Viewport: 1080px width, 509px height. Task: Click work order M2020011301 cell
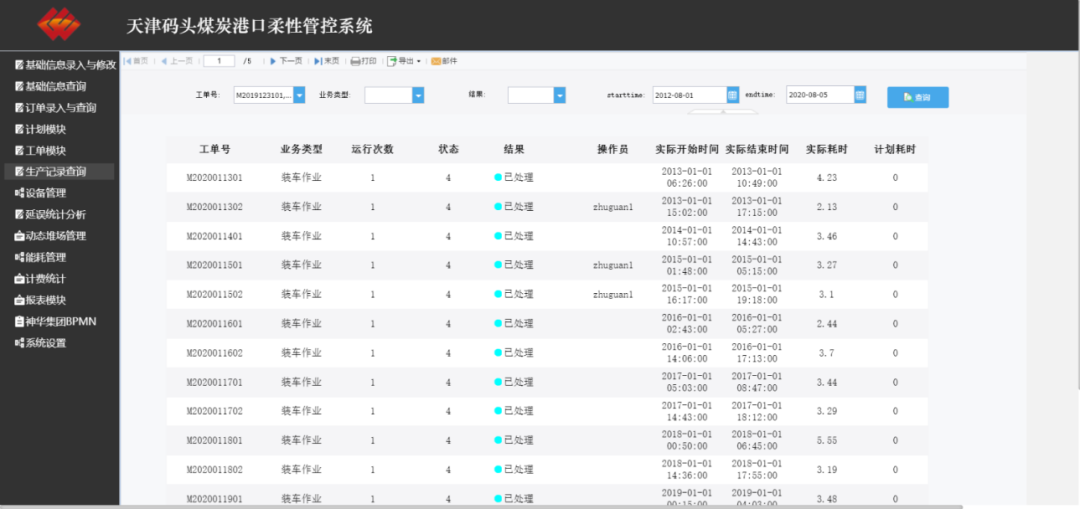(215, 178)
